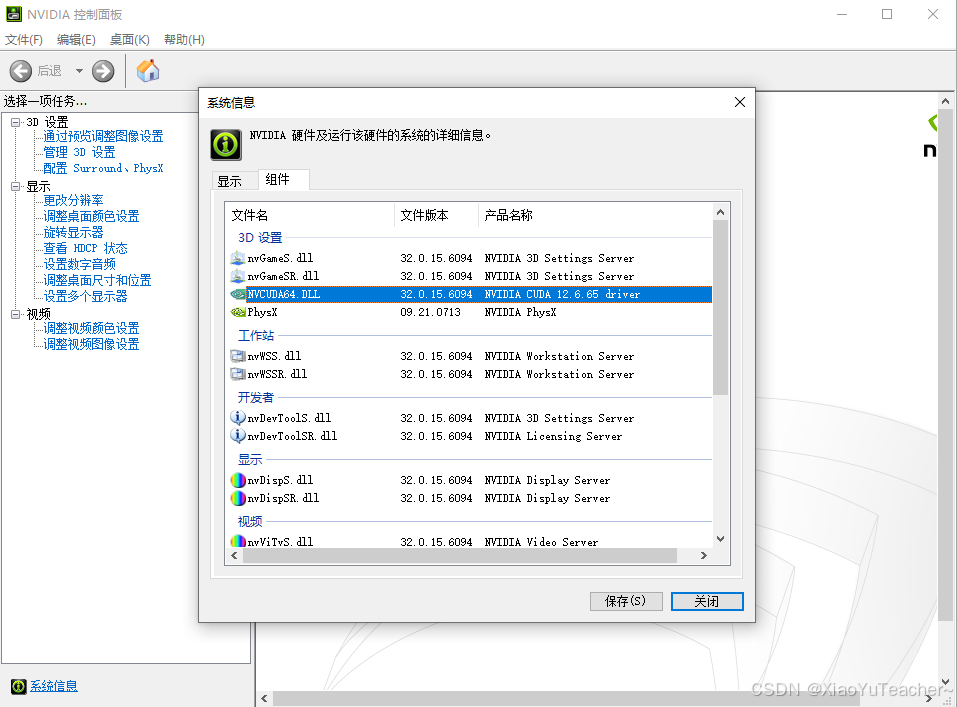This screenshot has width=957, height=707.
Task: Open 配置 Surround、PhysX task
Action: [x=103, y=168]
